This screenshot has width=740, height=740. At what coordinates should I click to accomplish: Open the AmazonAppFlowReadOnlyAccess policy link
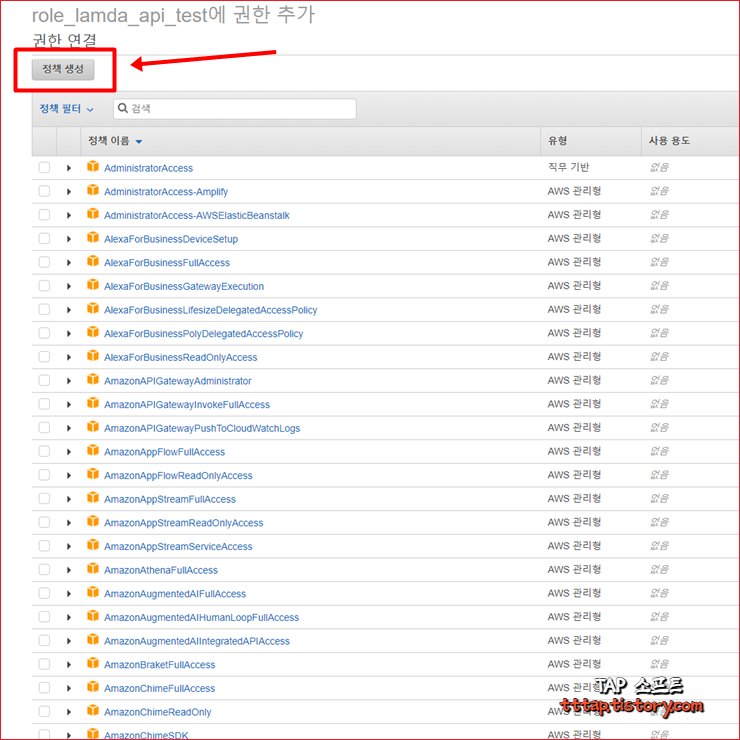point(178,476)
